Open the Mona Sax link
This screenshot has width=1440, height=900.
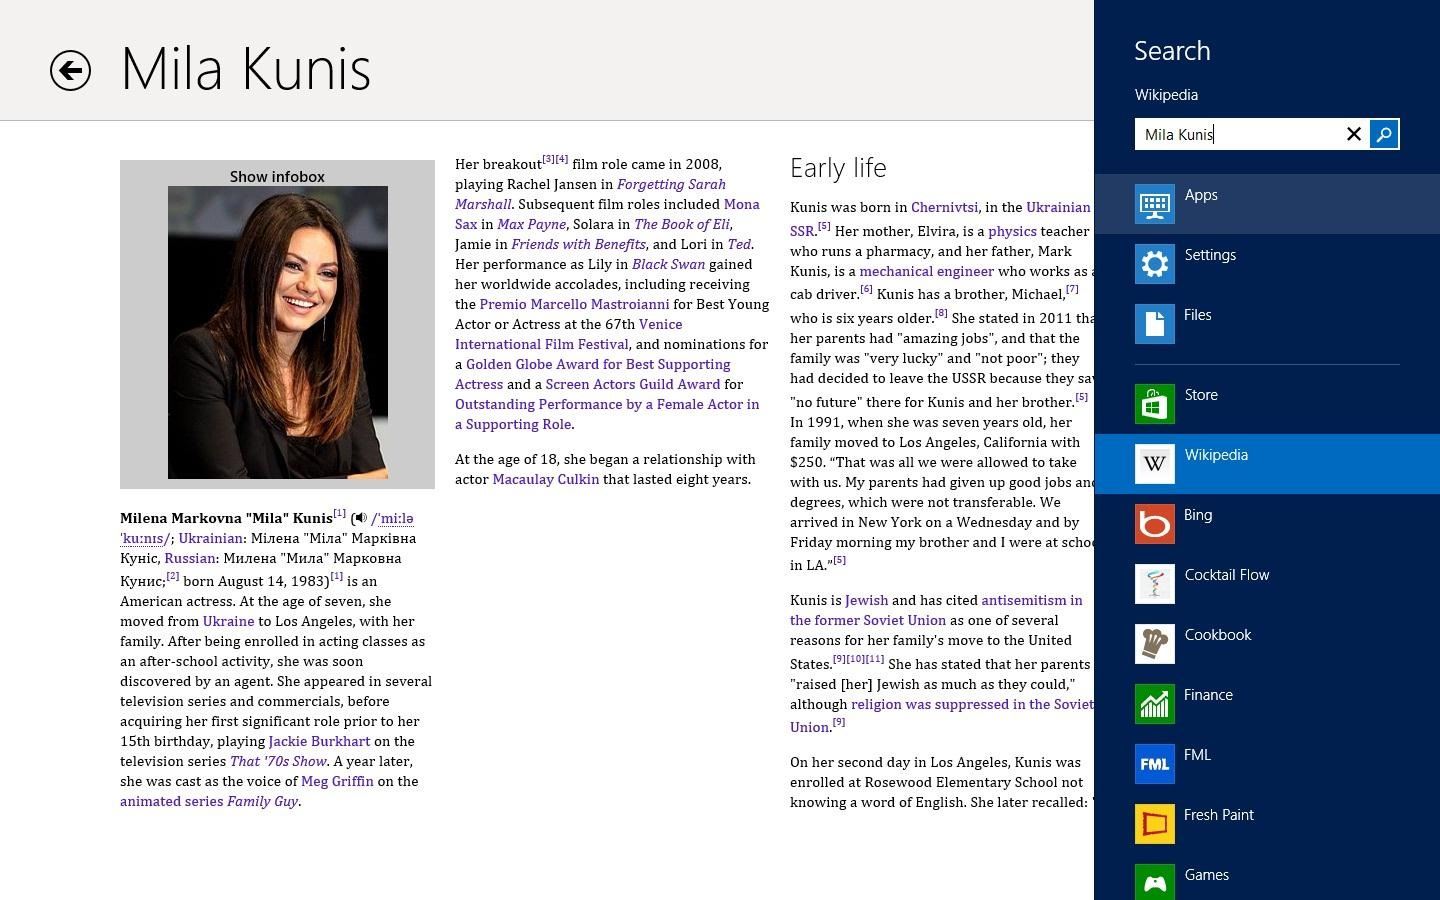pos(607,214)
